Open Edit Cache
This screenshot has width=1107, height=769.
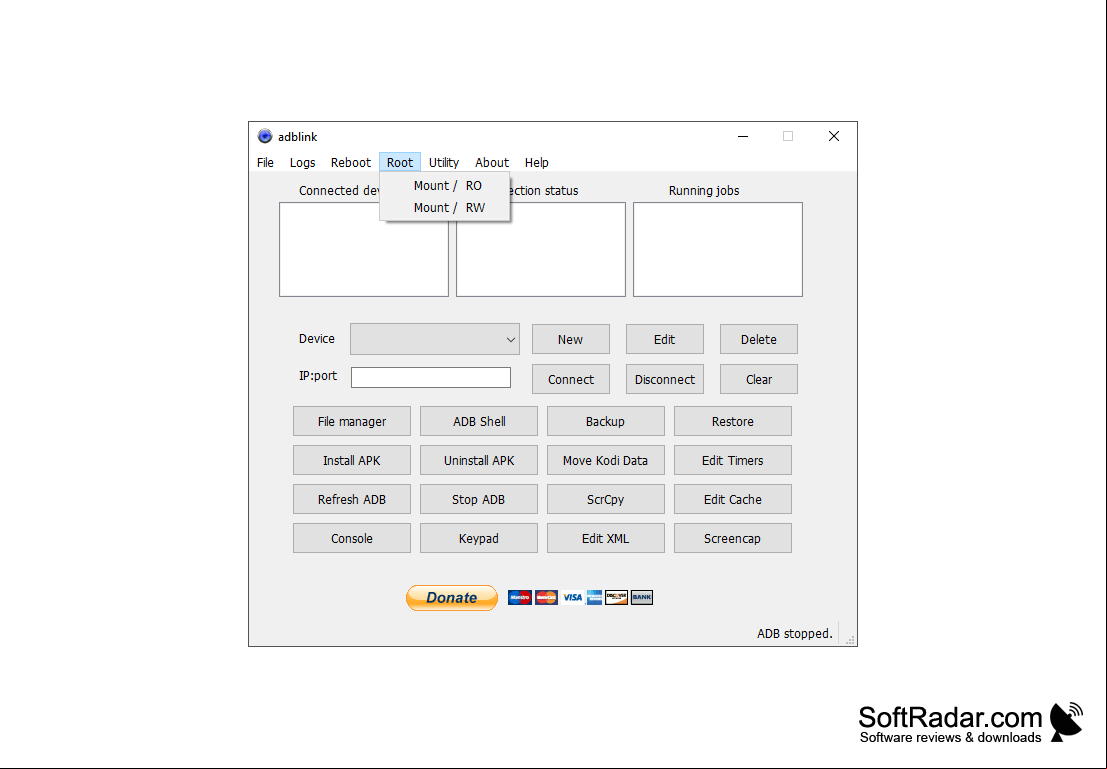pyautogui.click(x=733, y=499)
